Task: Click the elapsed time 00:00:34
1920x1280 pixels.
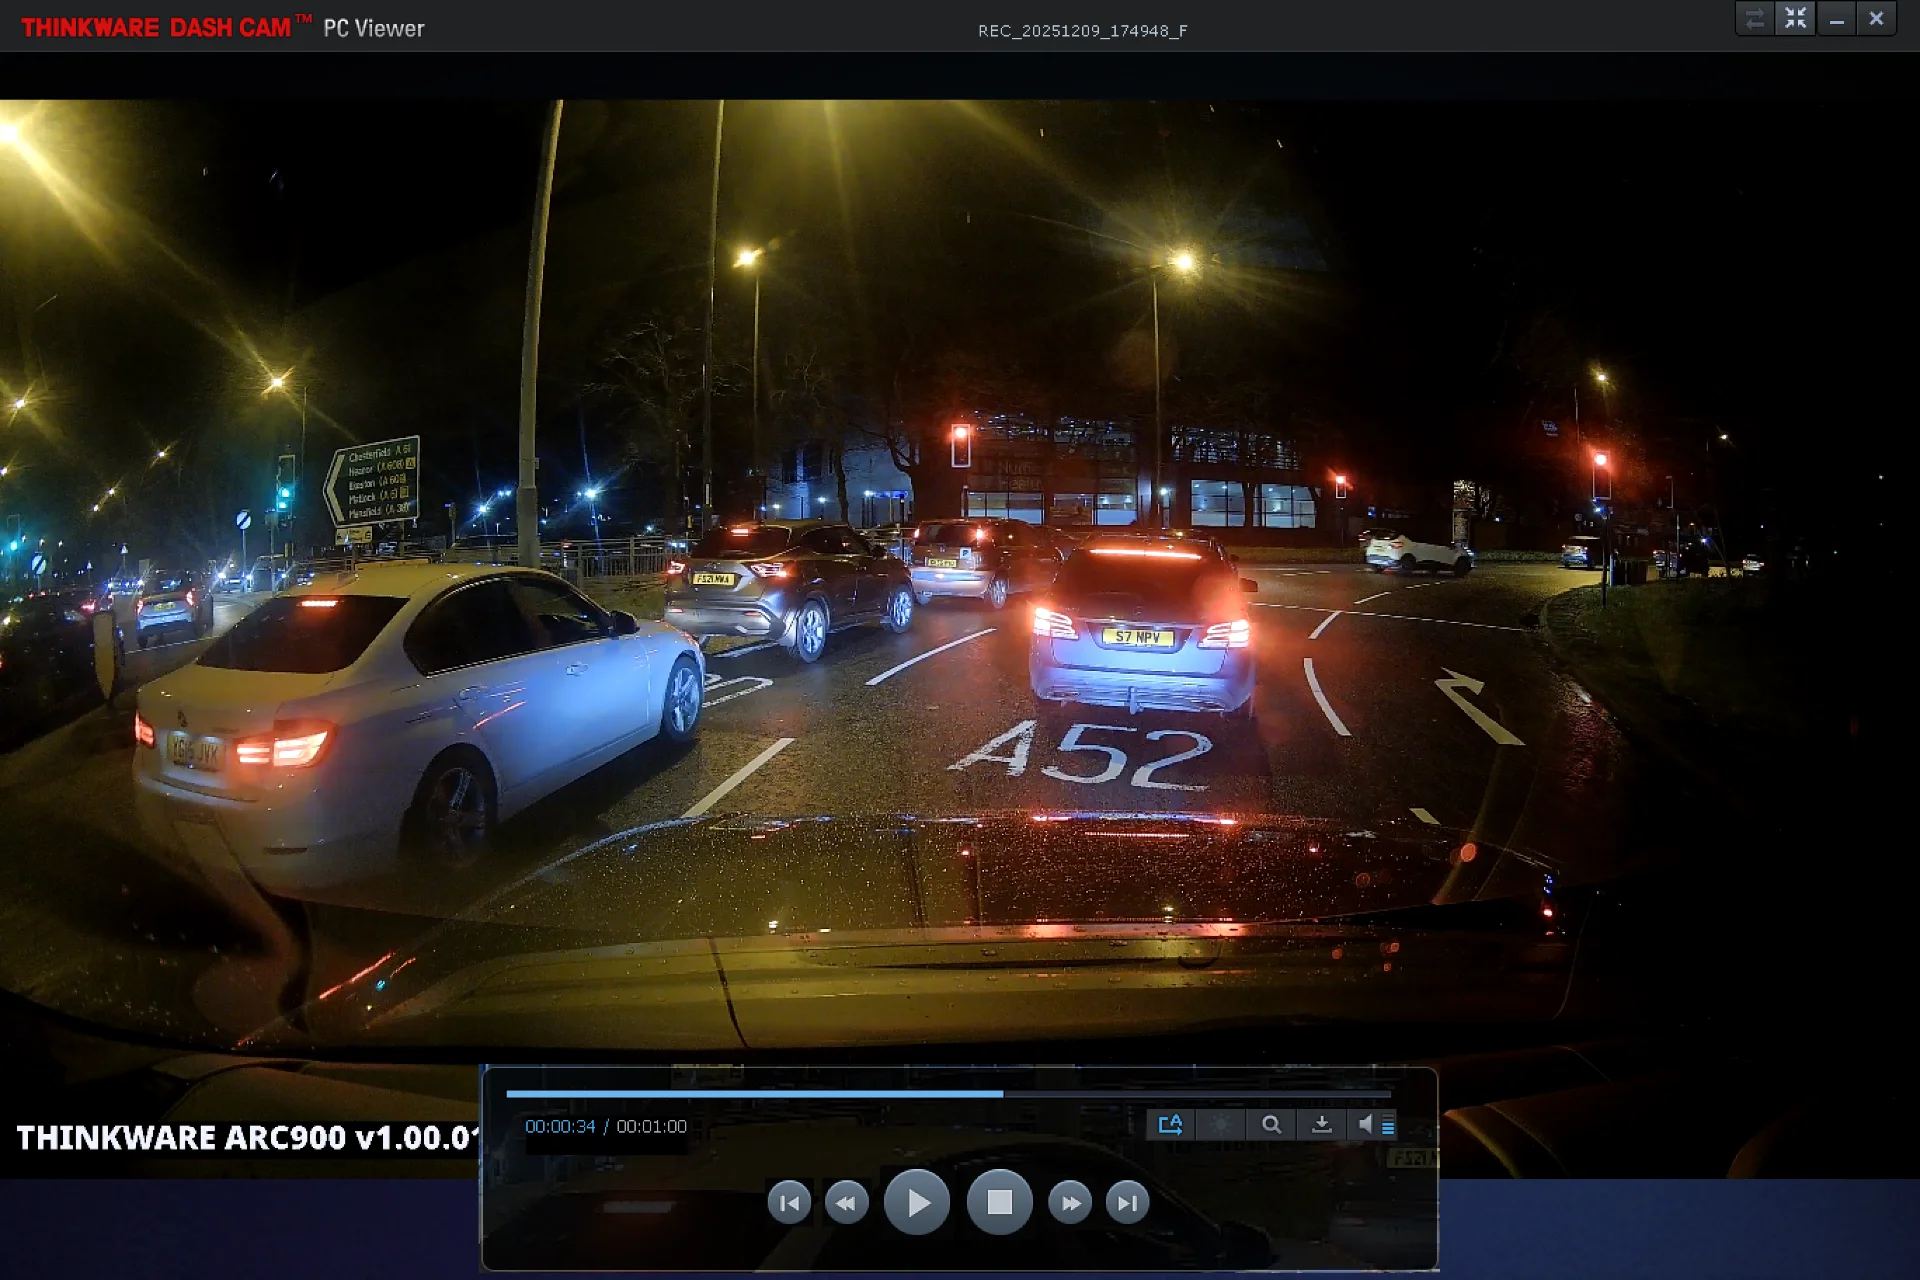Action: [x=560, y=1126]
